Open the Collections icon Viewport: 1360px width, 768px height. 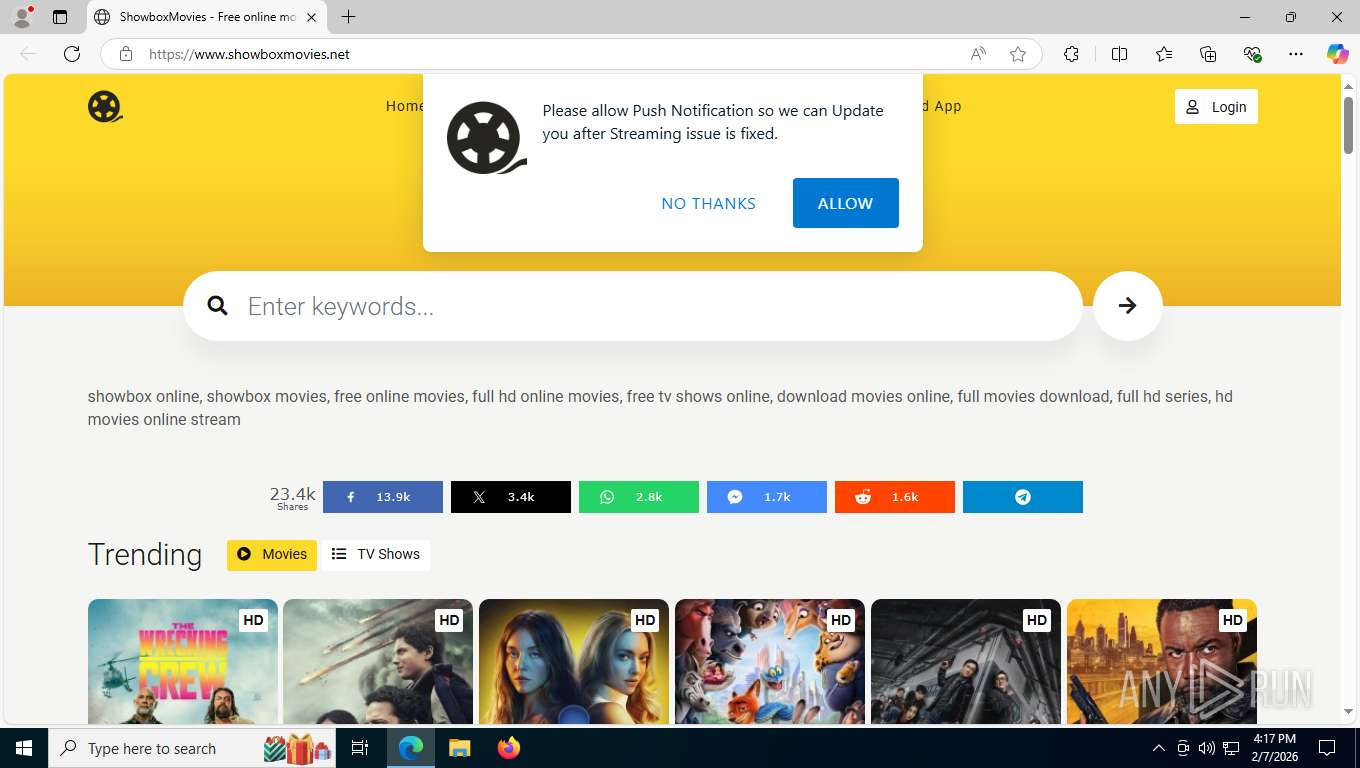(x=1208, y=54)
